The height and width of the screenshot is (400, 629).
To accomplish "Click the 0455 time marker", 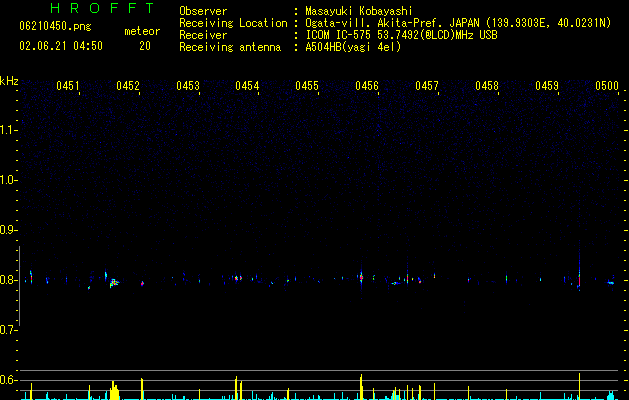I will click(x=307, y=86).
